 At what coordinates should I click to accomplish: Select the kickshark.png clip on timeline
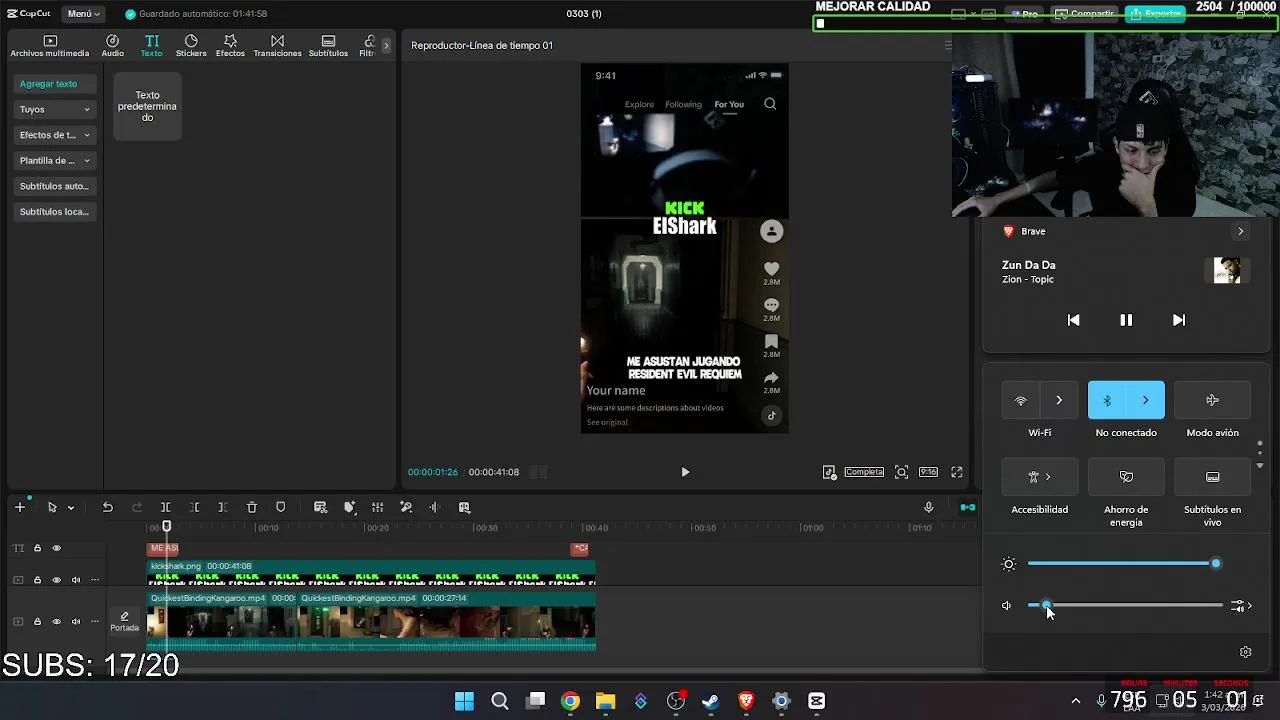pyautogui.click(x=371, y=572)
